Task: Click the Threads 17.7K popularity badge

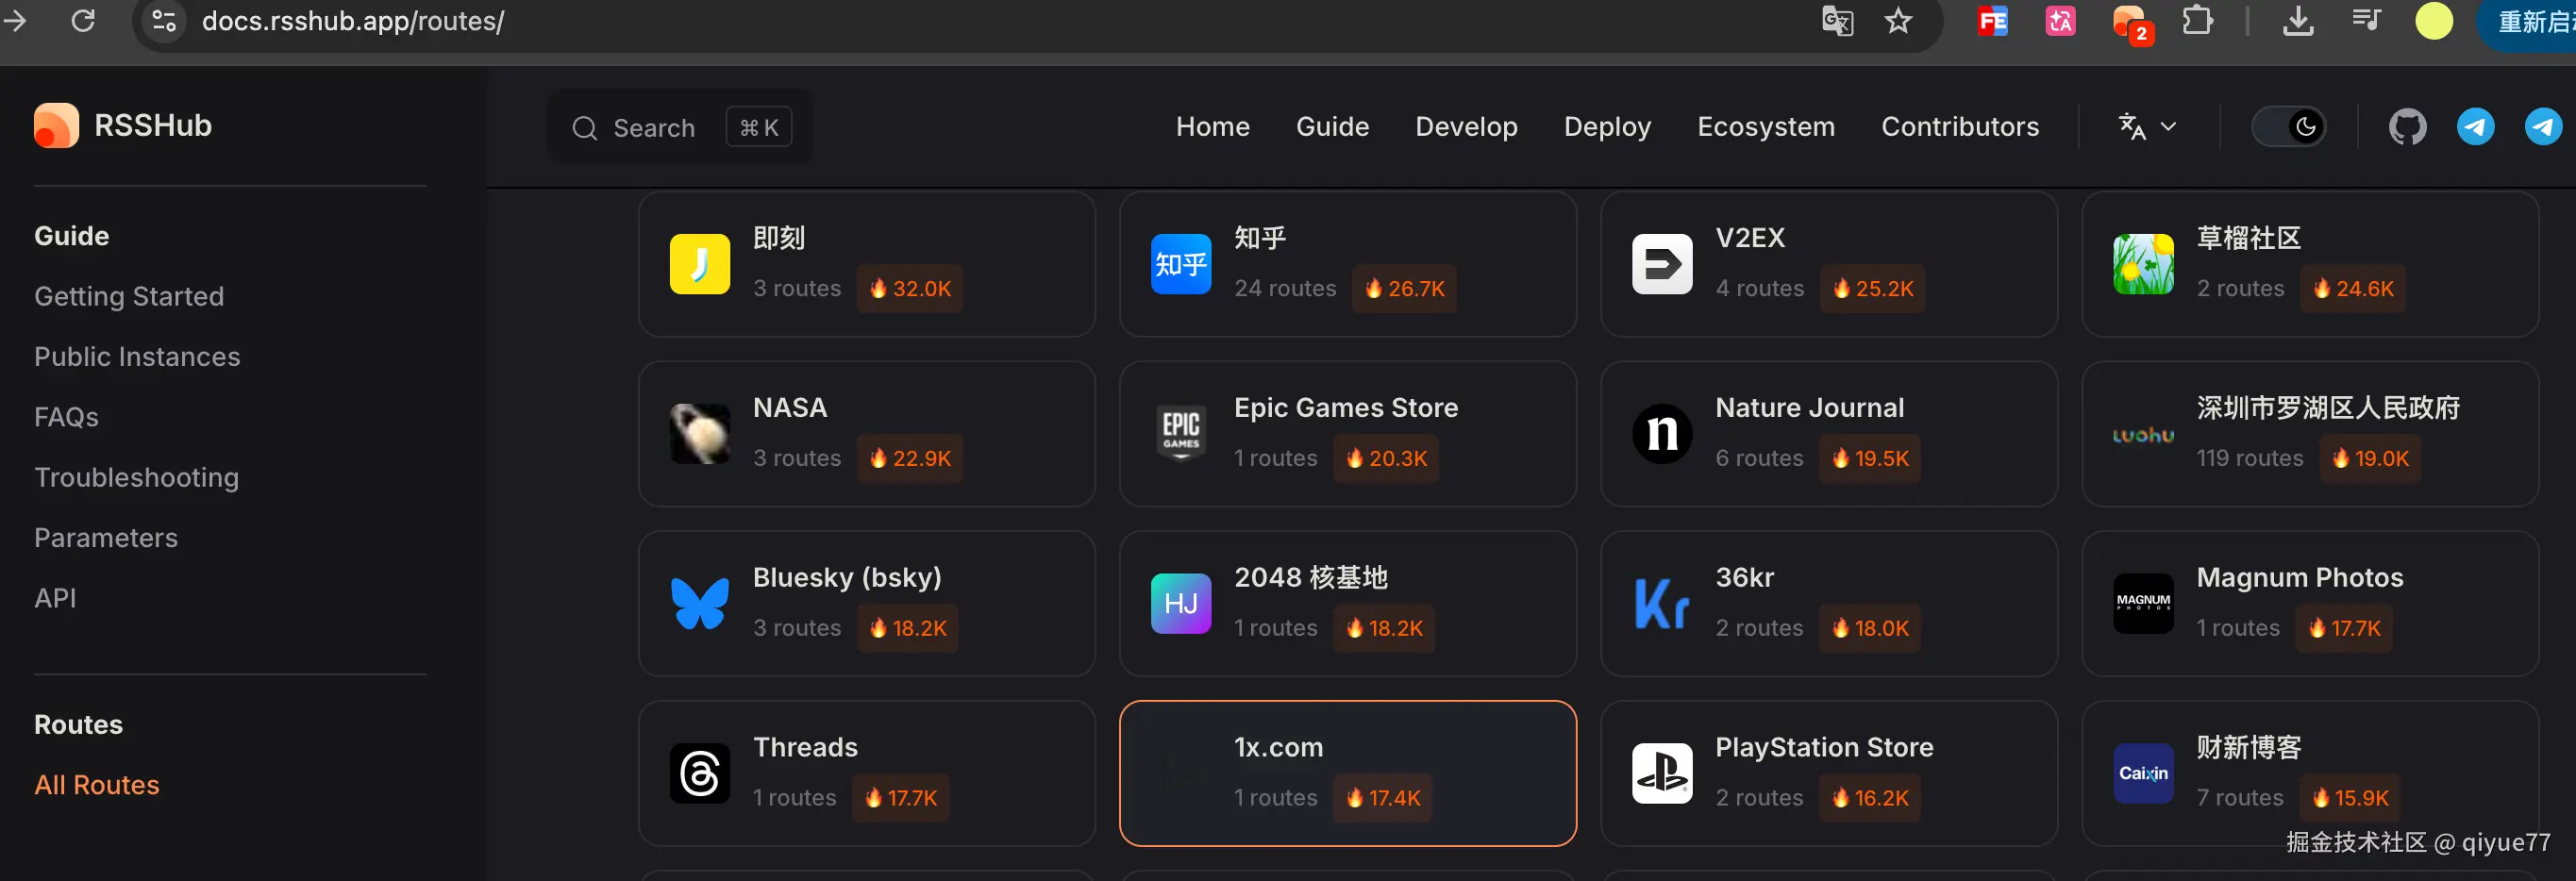Action: pos(900,798)
